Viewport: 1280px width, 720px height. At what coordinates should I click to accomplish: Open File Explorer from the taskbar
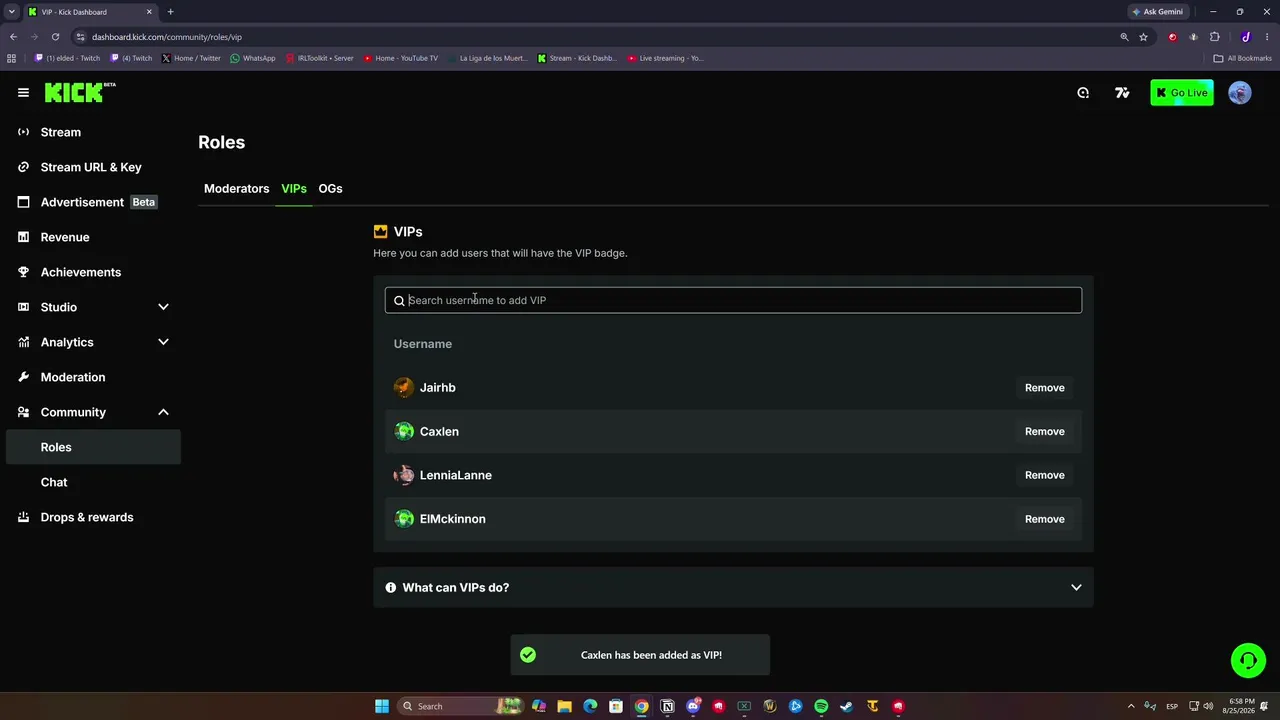click(x=564, y=706)
